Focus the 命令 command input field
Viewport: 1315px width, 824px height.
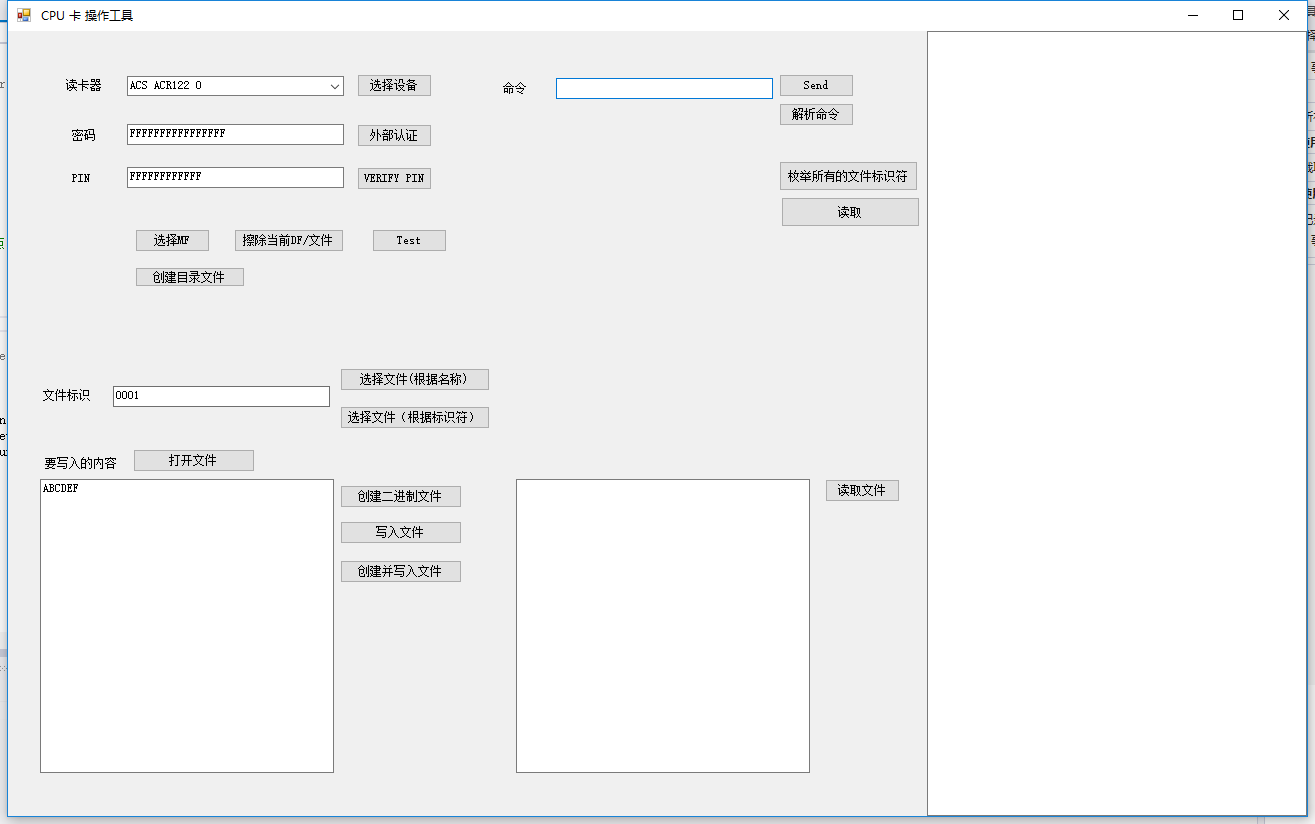(664, 88)
